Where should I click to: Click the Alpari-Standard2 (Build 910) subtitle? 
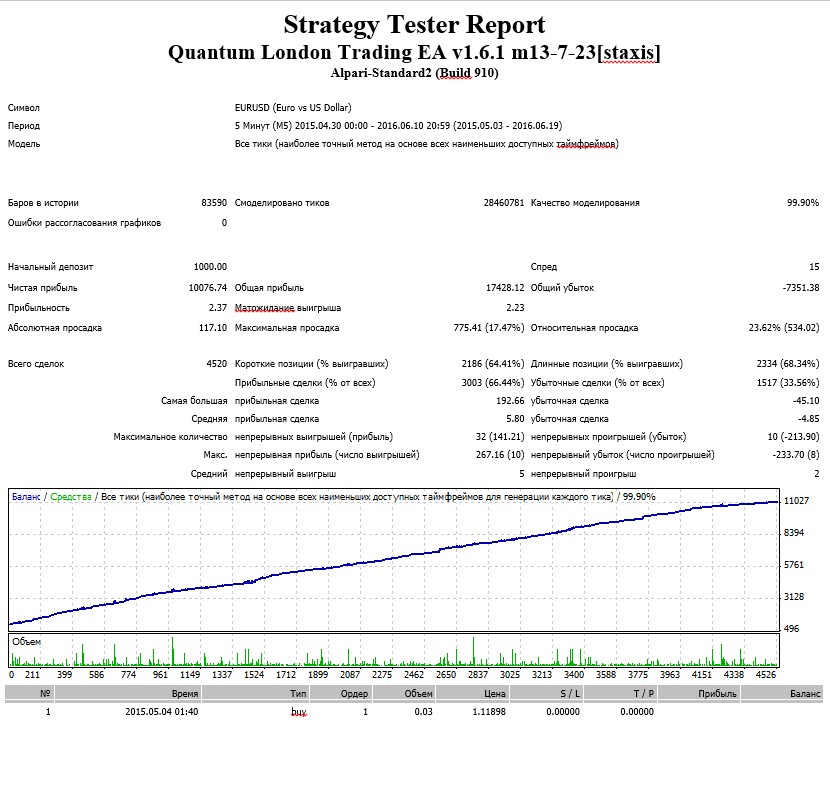pos(414,73)
